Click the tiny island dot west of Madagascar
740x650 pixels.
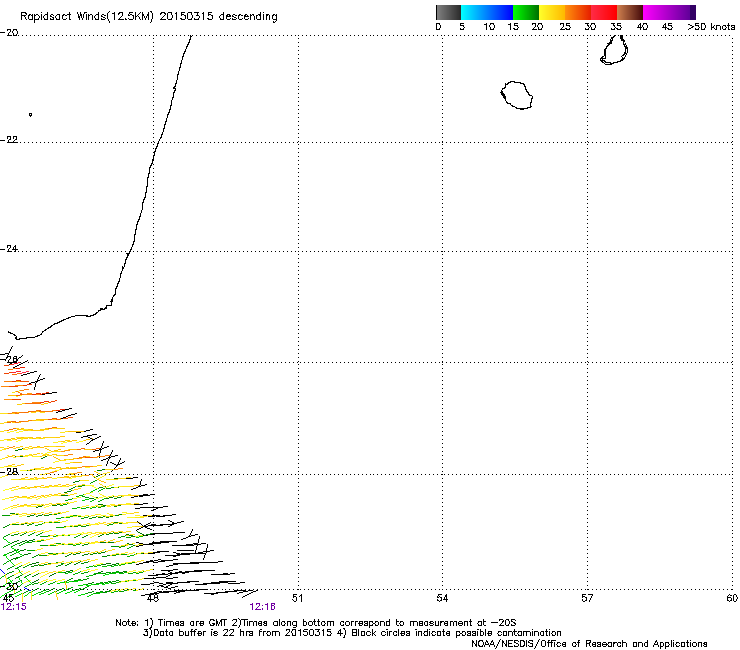click(30, 114)
